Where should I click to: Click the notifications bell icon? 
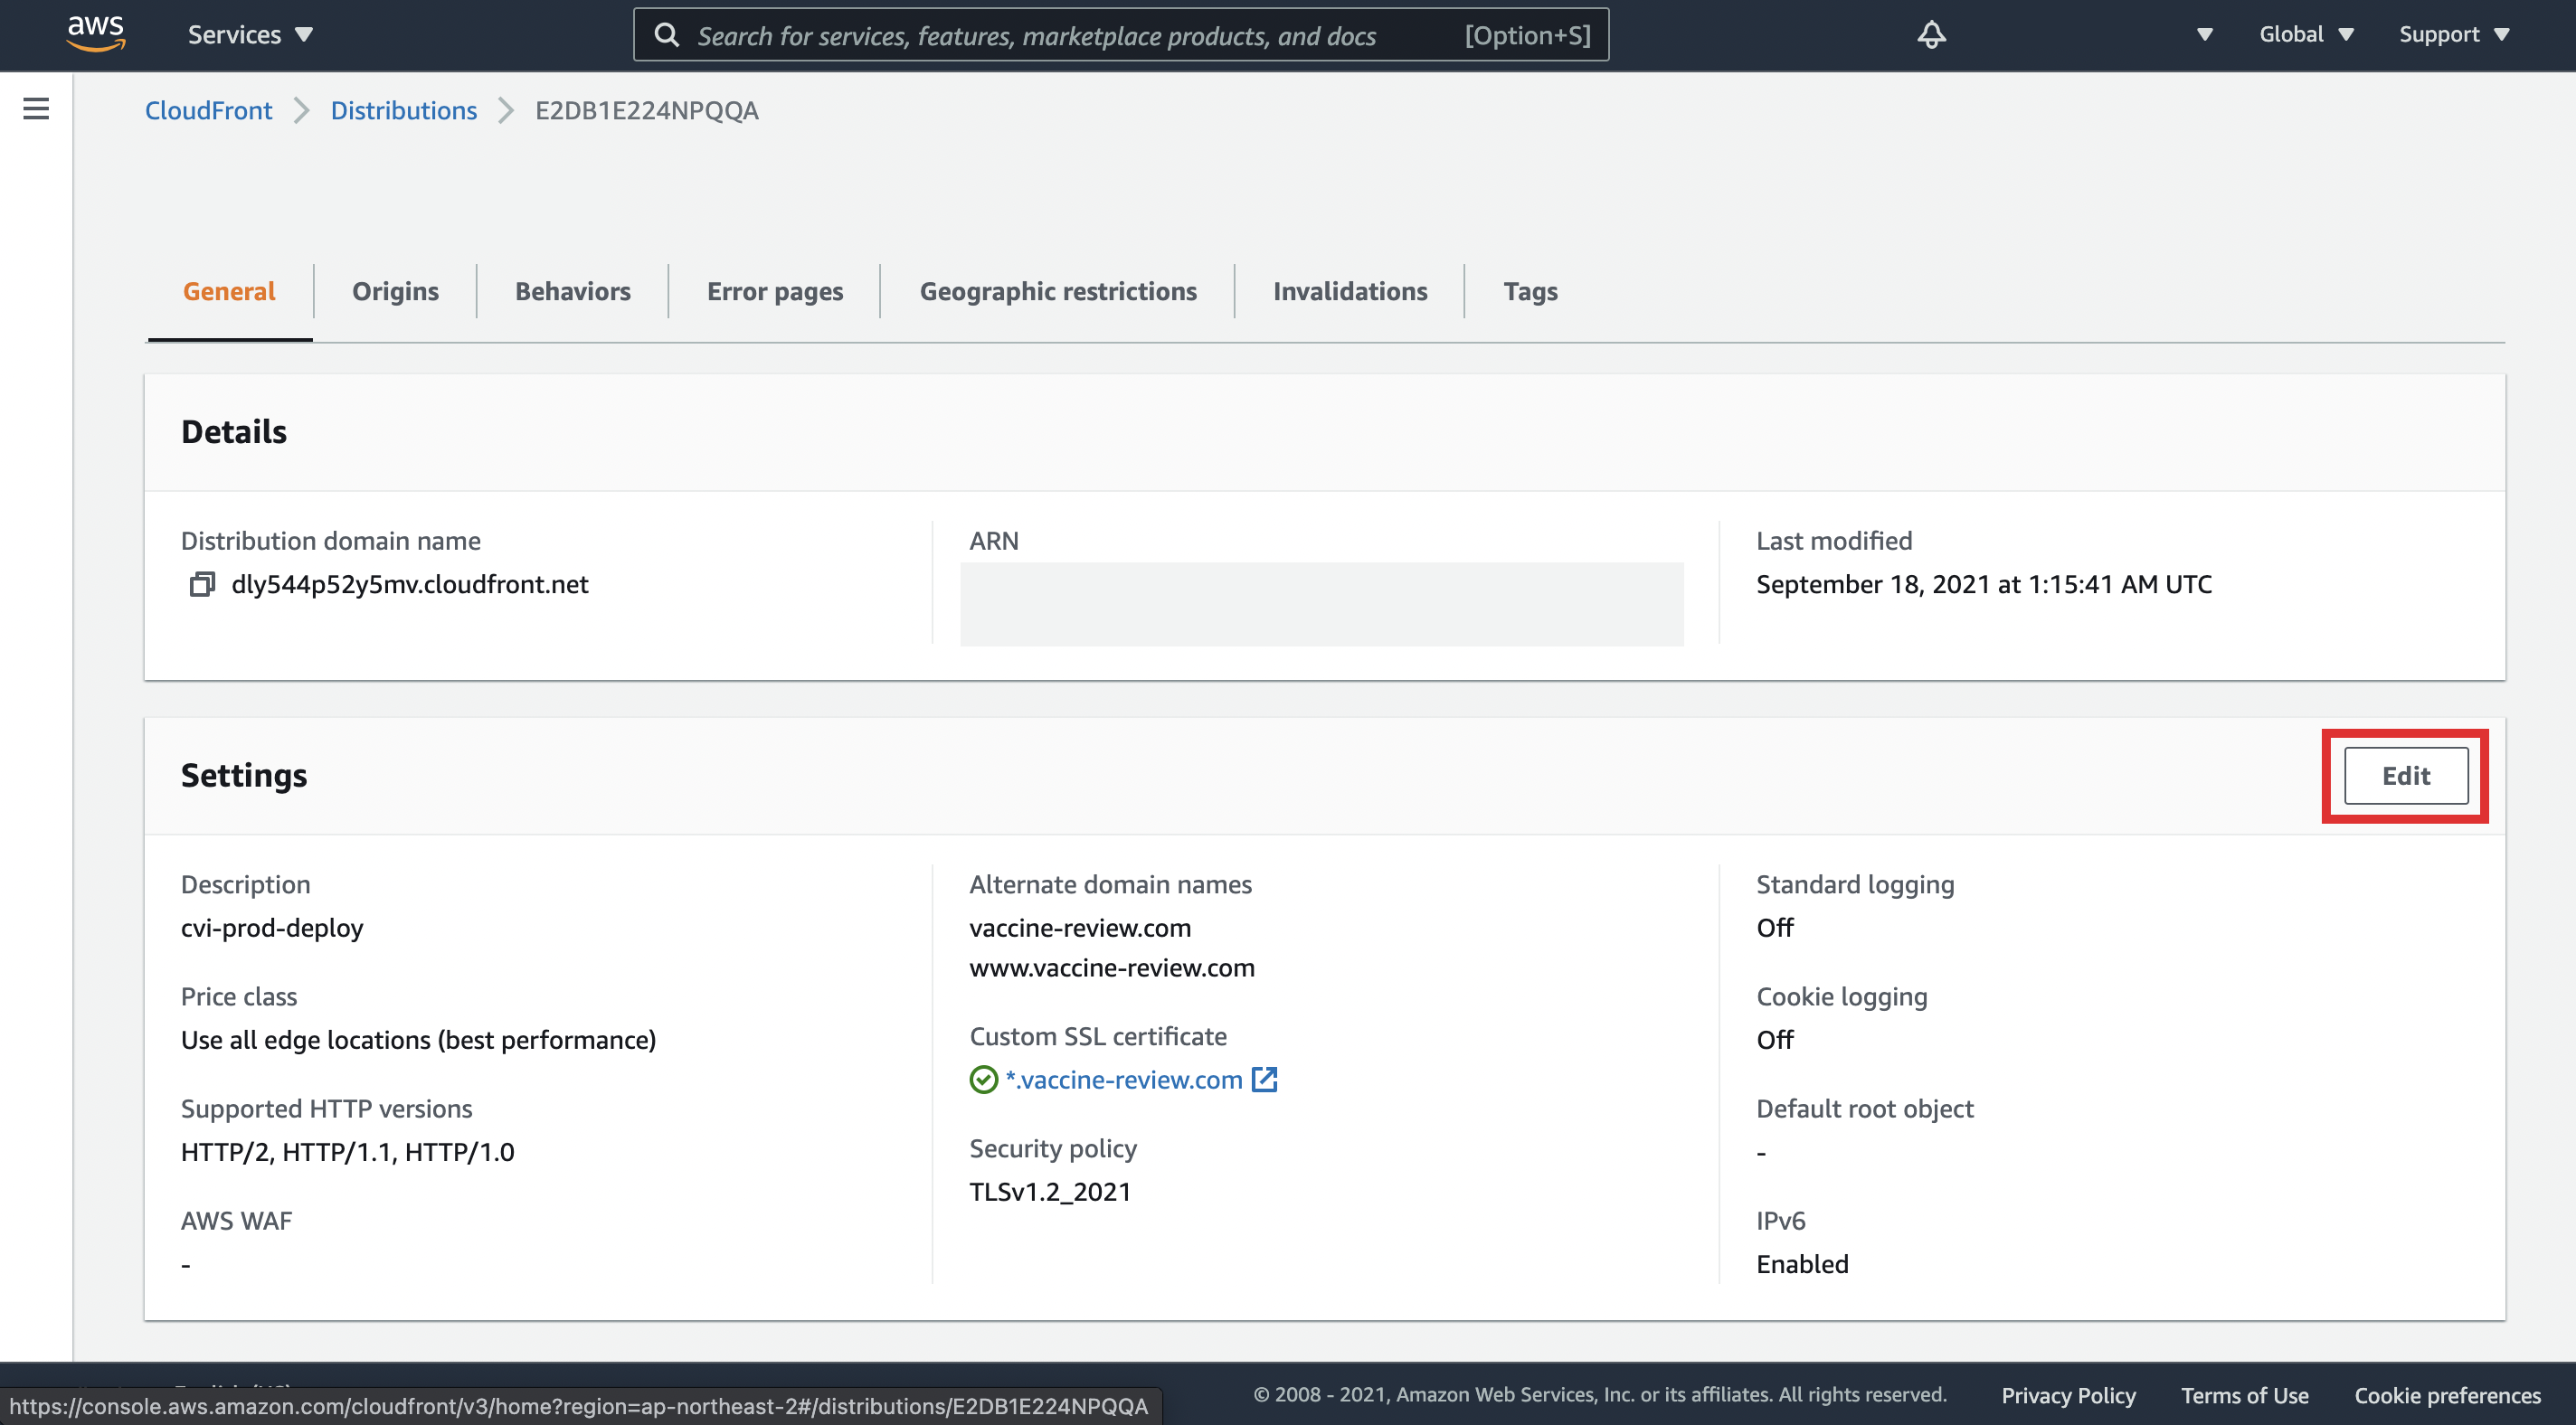(1931, 35)
